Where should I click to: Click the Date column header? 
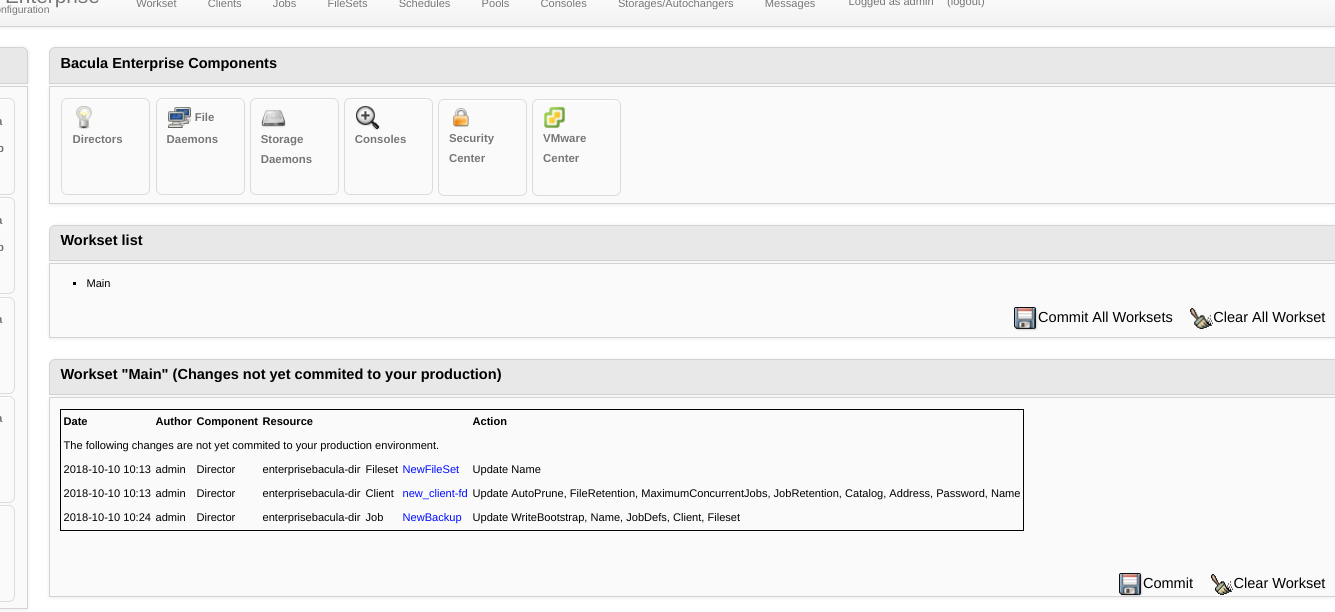(x=75, y=421)
